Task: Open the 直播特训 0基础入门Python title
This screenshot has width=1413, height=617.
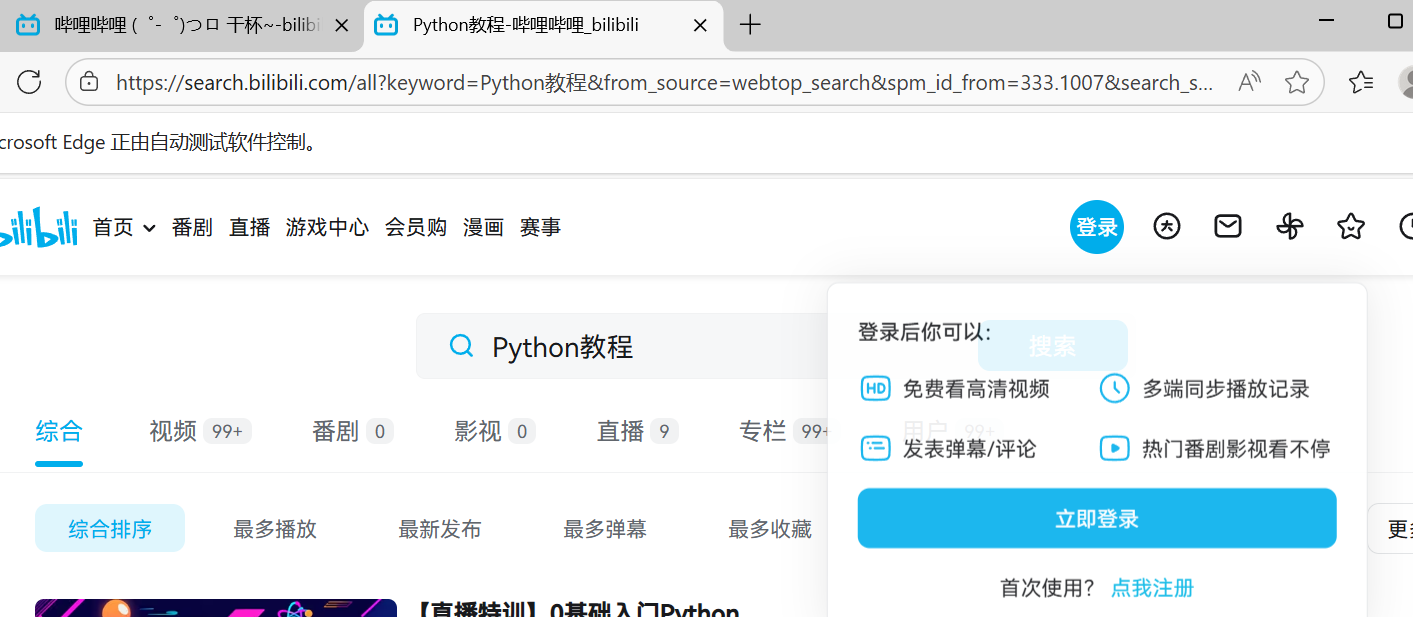Action: click(x=577, y=609)
